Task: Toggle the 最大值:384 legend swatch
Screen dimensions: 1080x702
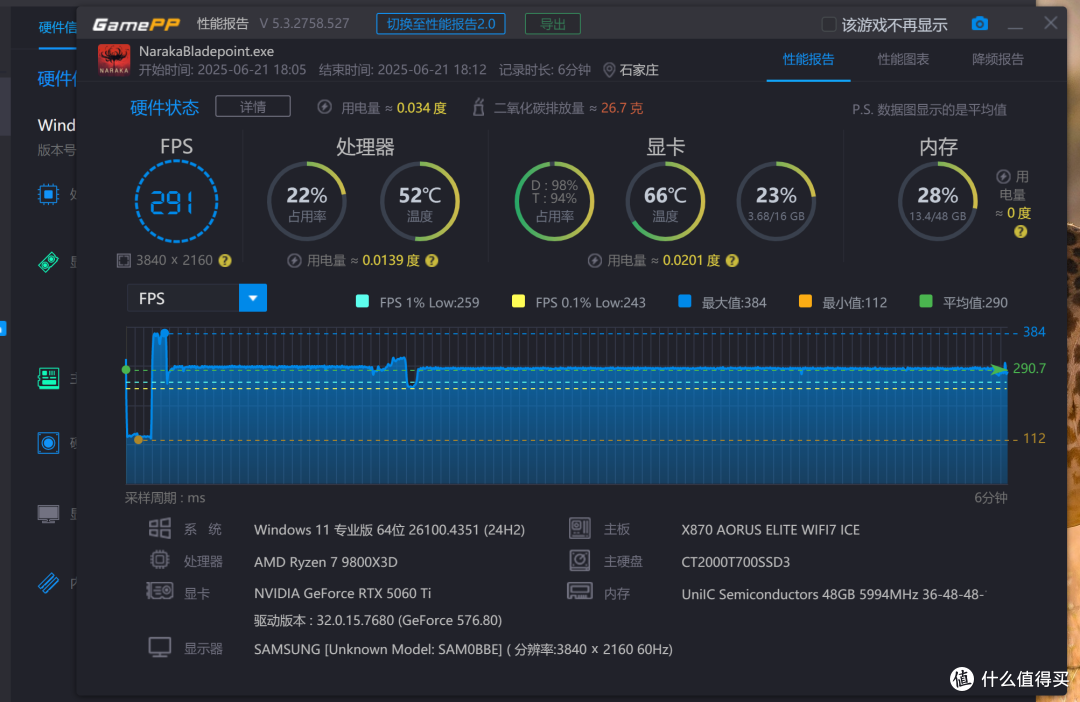Action: [685, 301]
